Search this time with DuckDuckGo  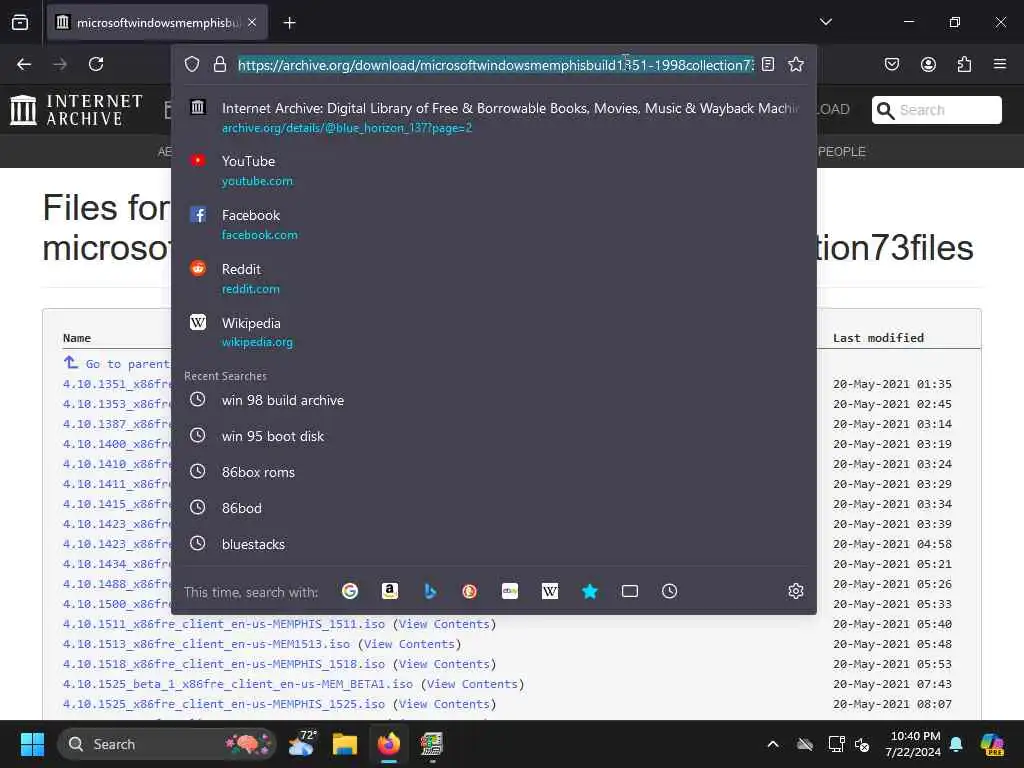(x=470, y=591)
